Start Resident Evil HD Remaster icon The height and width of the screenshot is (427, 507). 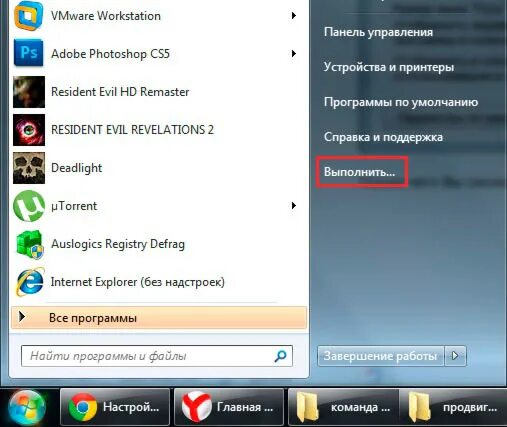point(29,92)
